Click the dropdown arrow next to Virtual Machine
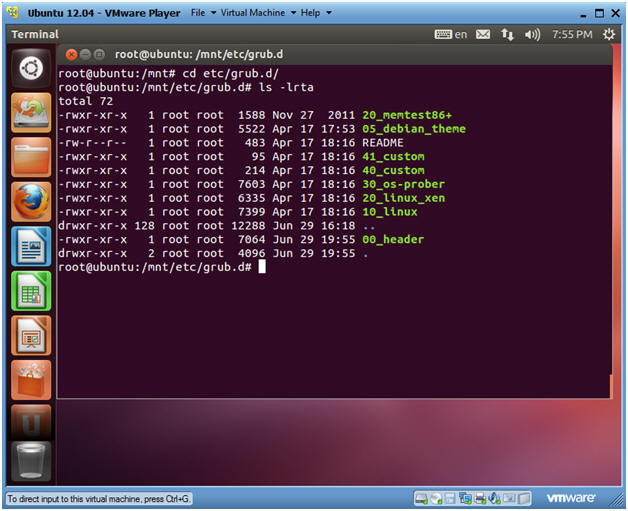 tap(293, 13)
